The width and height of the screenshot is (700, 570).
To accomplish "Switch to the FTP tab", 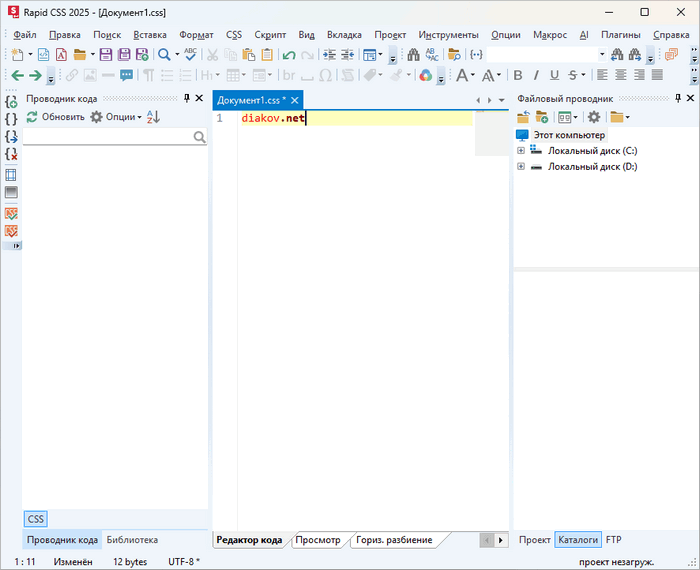I will pos(613,540).
